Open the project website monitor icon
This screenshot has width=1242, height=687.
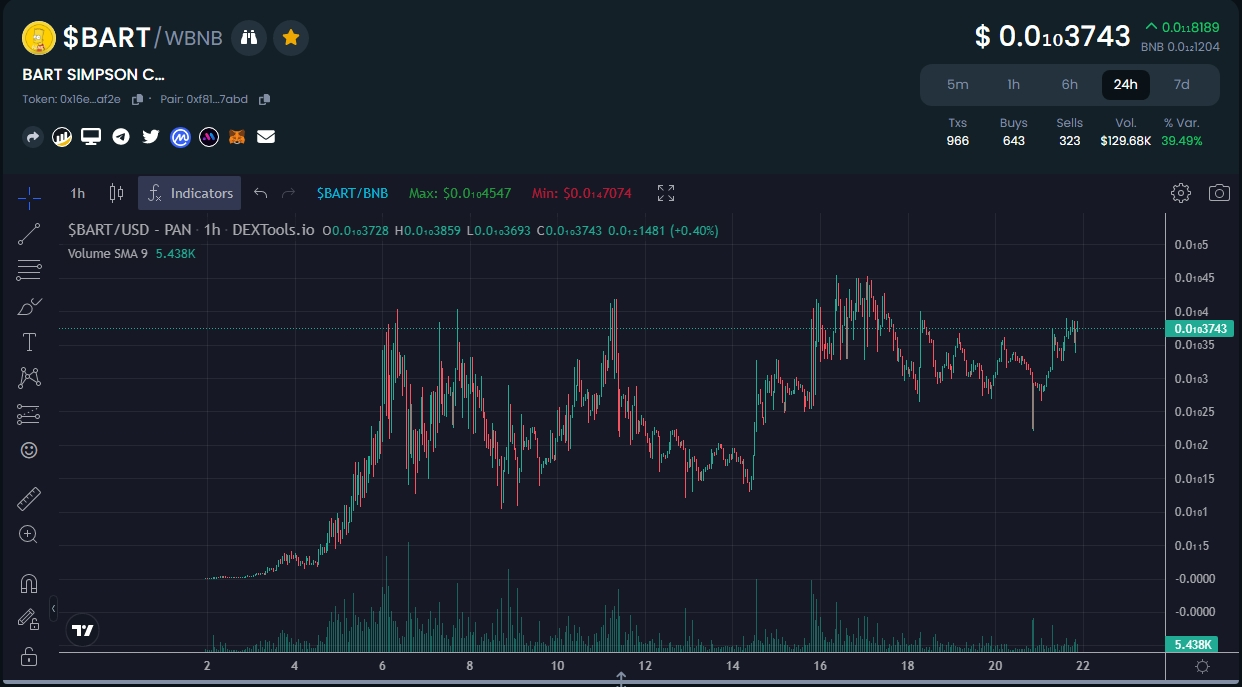point(91,137)
